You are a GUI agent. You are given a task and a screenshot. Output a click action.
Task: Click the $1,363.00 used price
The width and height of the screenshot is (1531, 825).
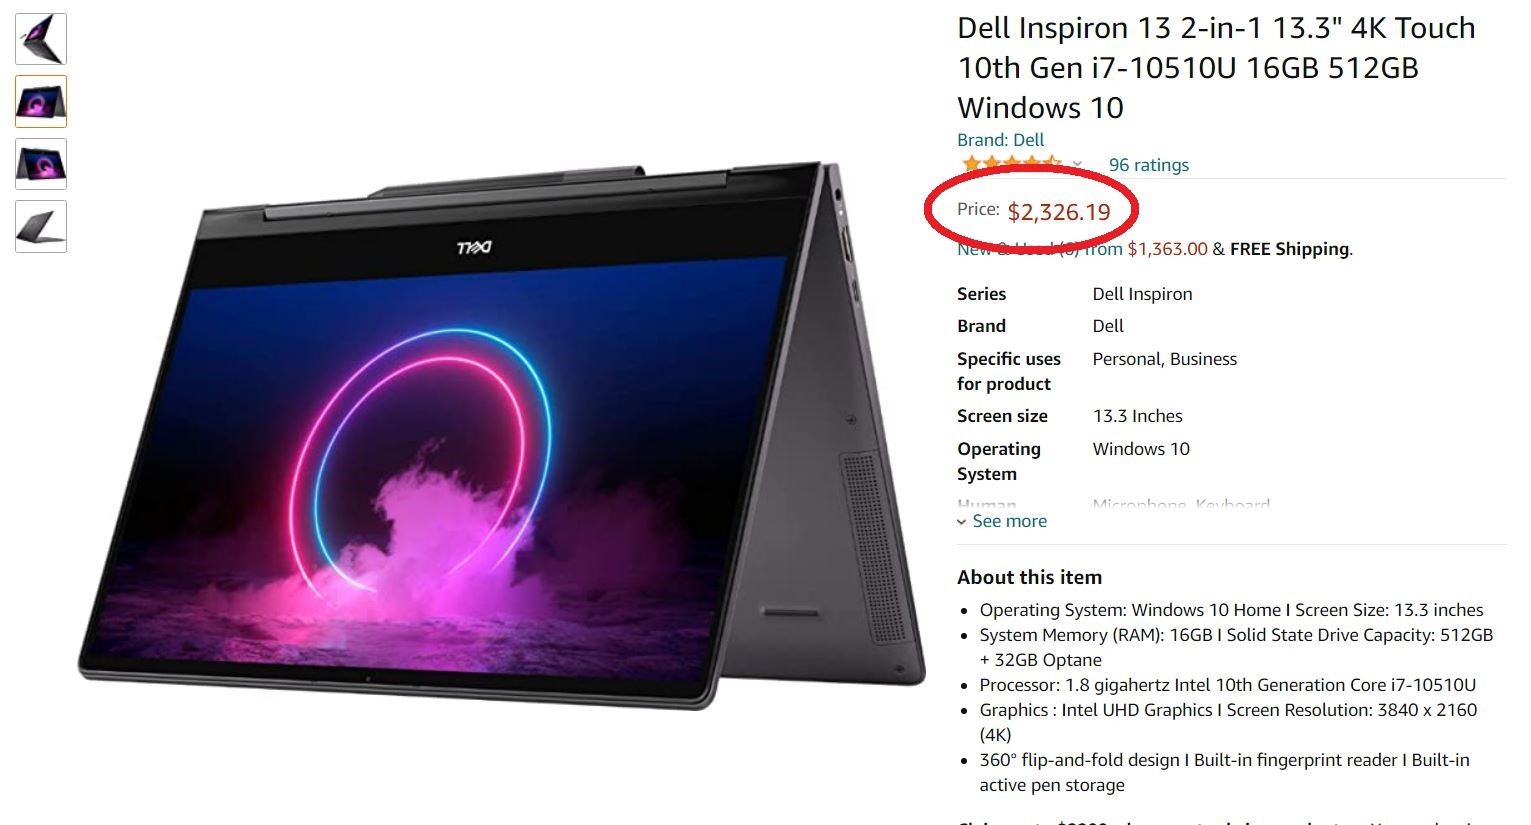[x=1167, y=249]
